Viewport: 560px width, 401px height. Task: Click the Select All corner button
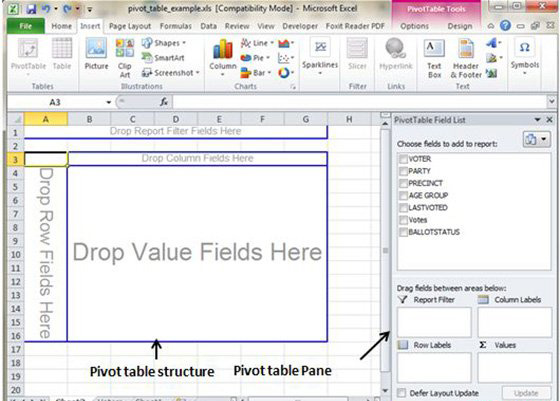[x=15, y=119]
